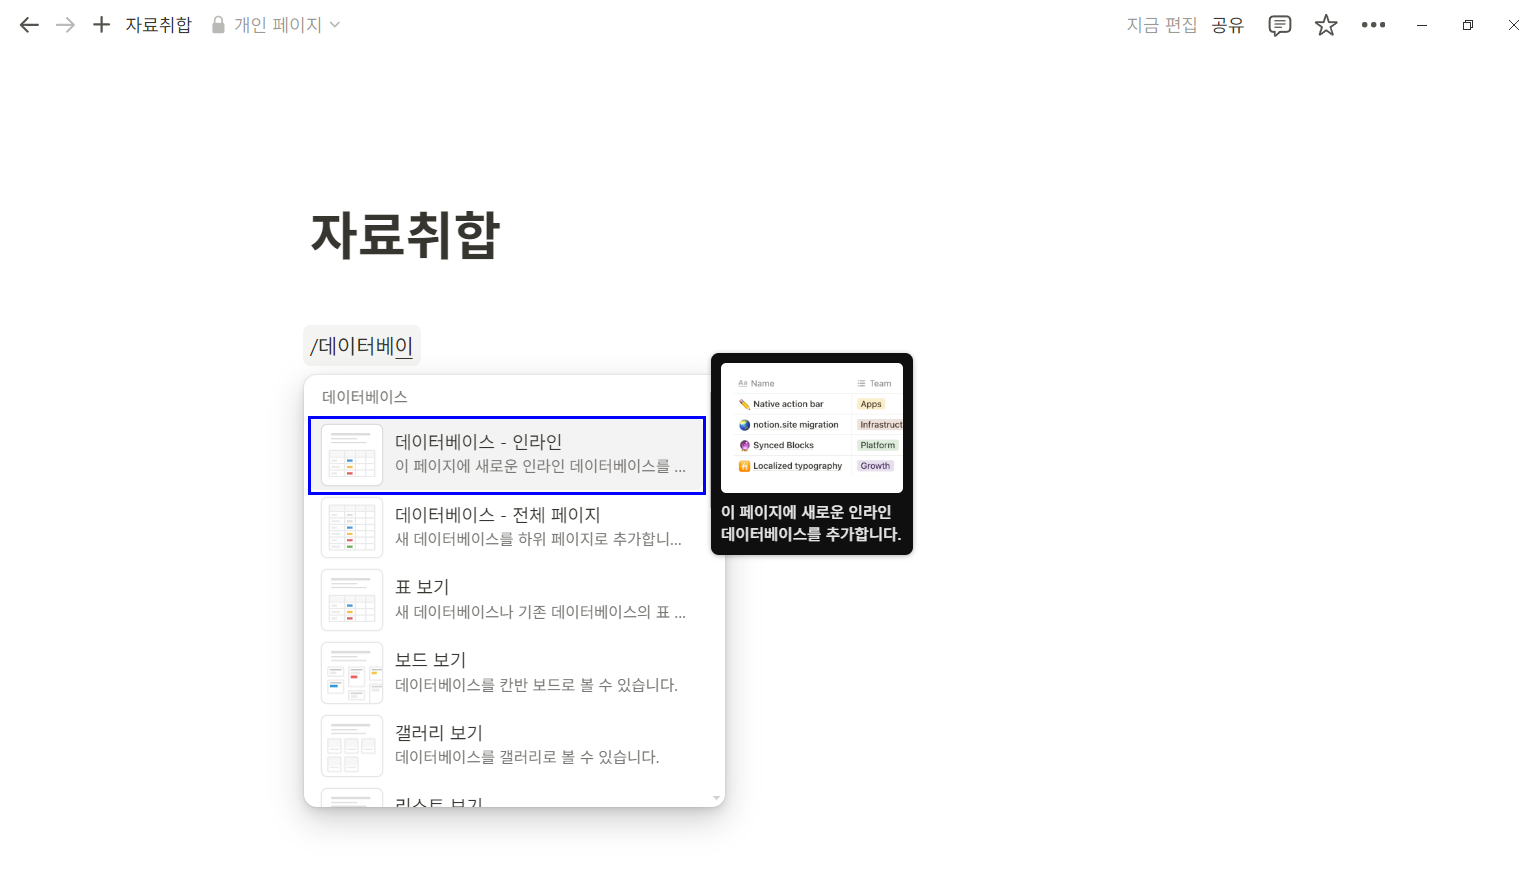Image resolution: width=1534 pixels, height=877 pixels.
Task: Click the inline database preview image
Action: click(811, 428)
